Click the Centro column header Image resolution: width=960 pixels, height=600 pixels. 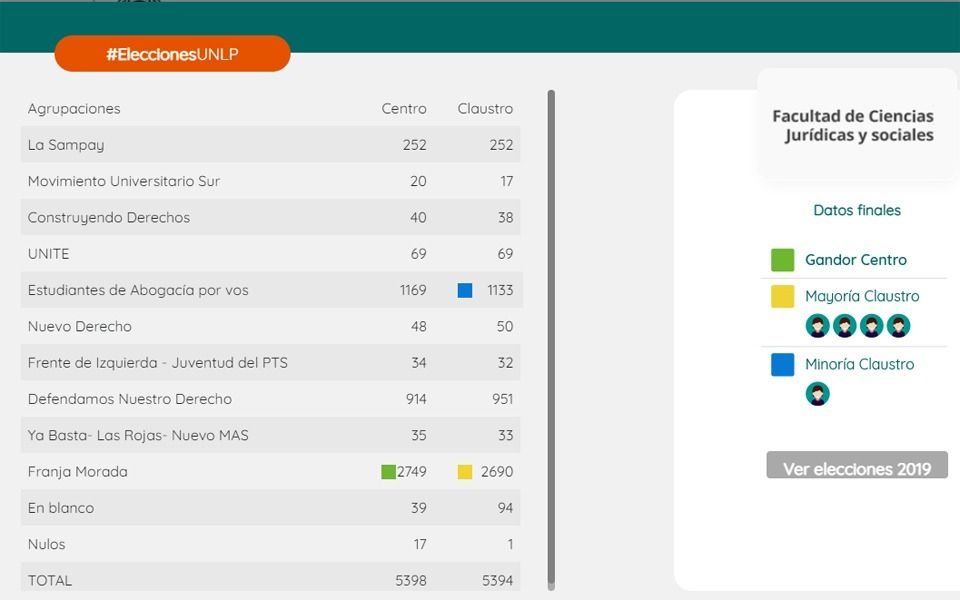(403, 109)
